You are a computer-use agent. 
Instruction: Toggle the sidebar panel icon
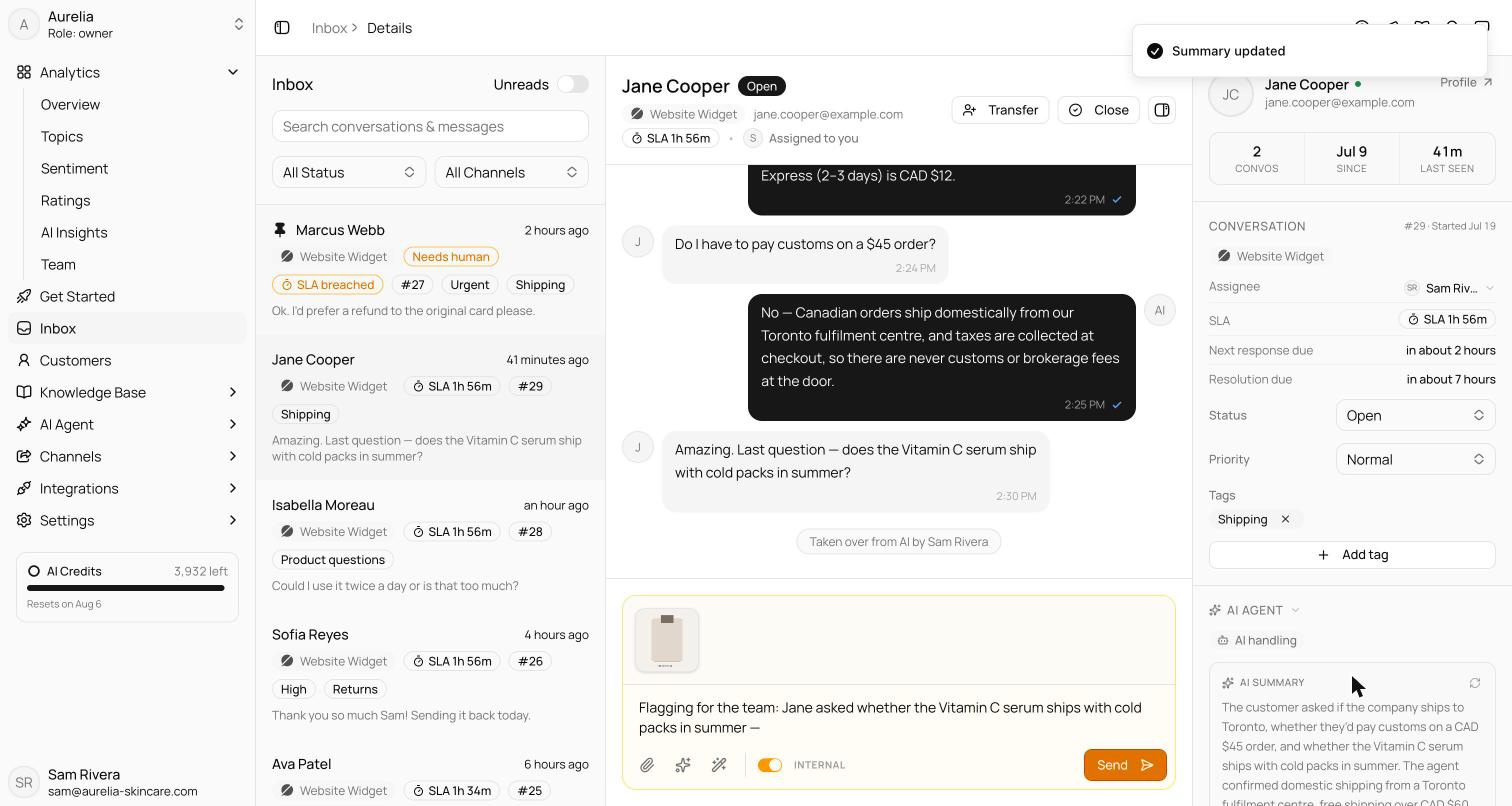coord(282,28)
